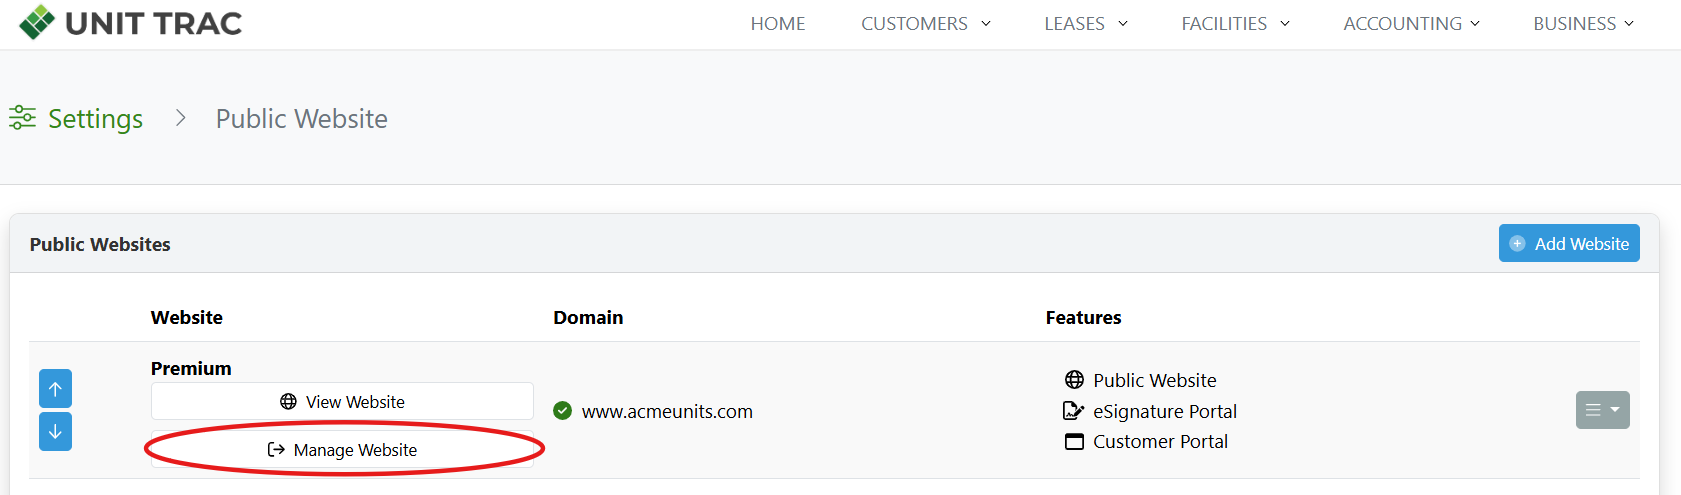Expand the Customers dropdown menu

925,24
